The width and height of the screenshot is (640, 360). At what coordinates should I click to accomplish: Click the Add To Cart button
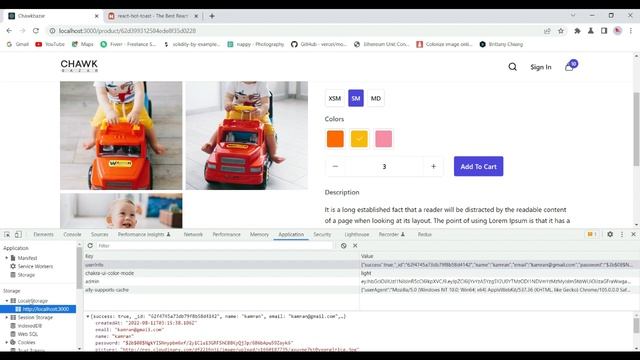[x=478, y=167]
